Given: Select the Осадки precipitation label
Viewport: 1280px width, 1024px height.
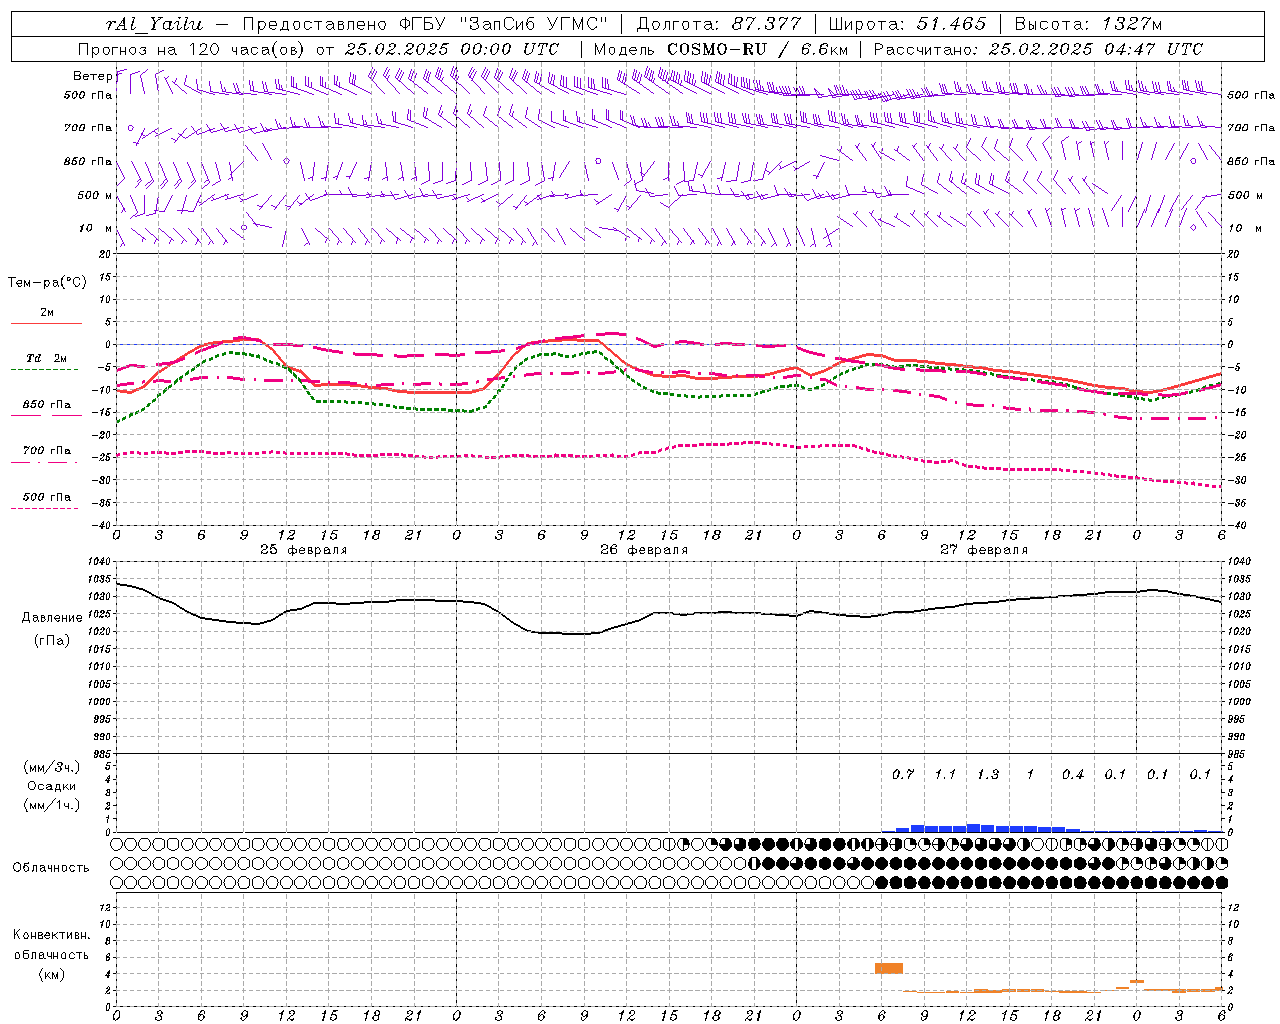Looking at the screenshot, I should coord(52,786).
